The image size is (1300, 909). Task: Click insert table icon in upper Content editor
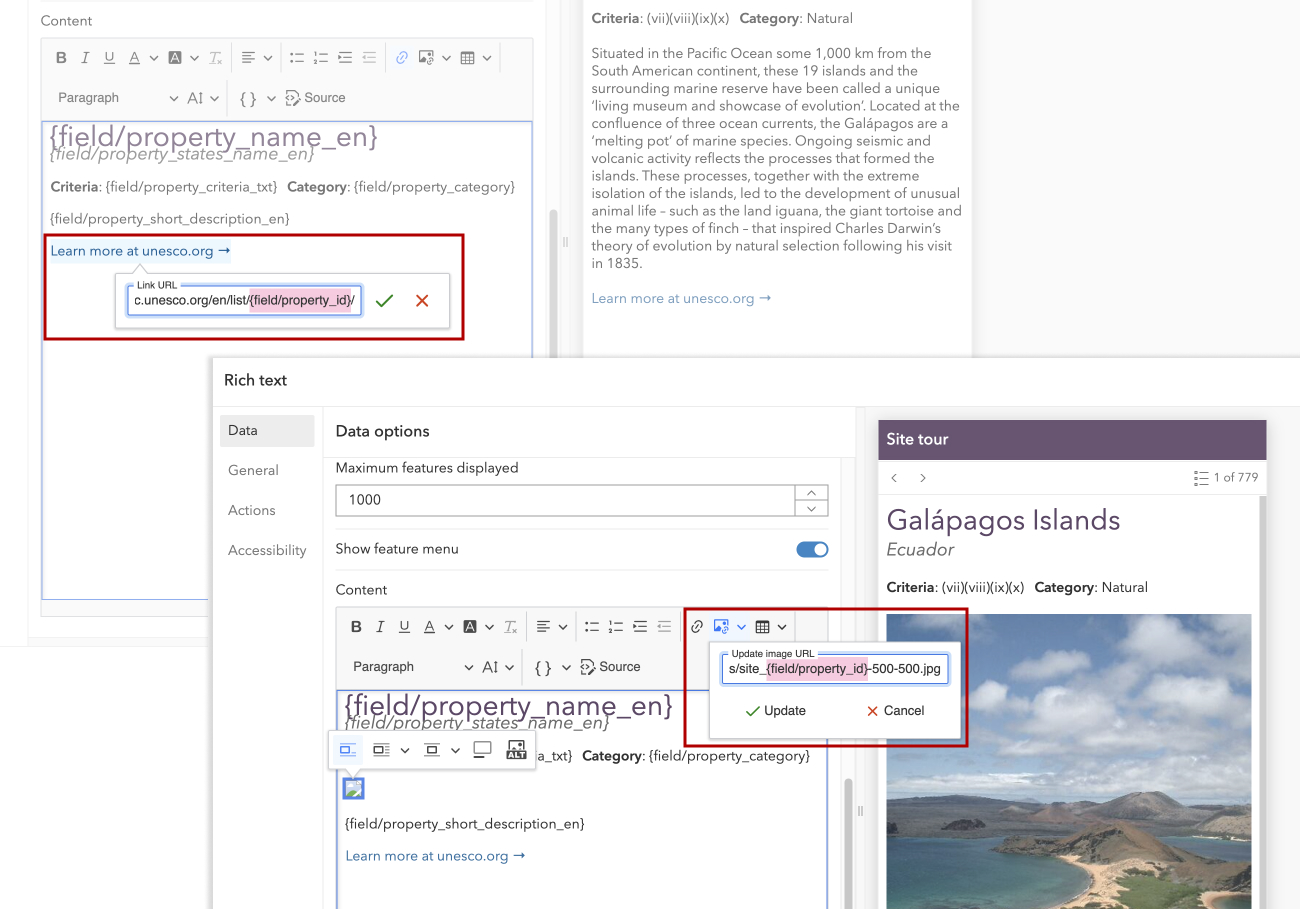[x=467, y=58]
